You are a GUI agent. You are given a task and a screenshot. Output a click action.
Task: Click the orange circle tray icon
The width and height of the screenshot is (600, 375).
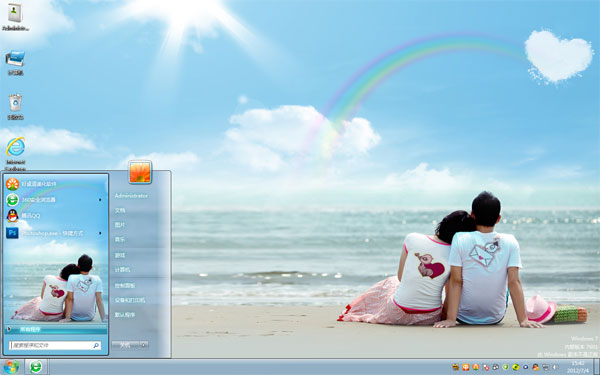(x=476, y=367)
